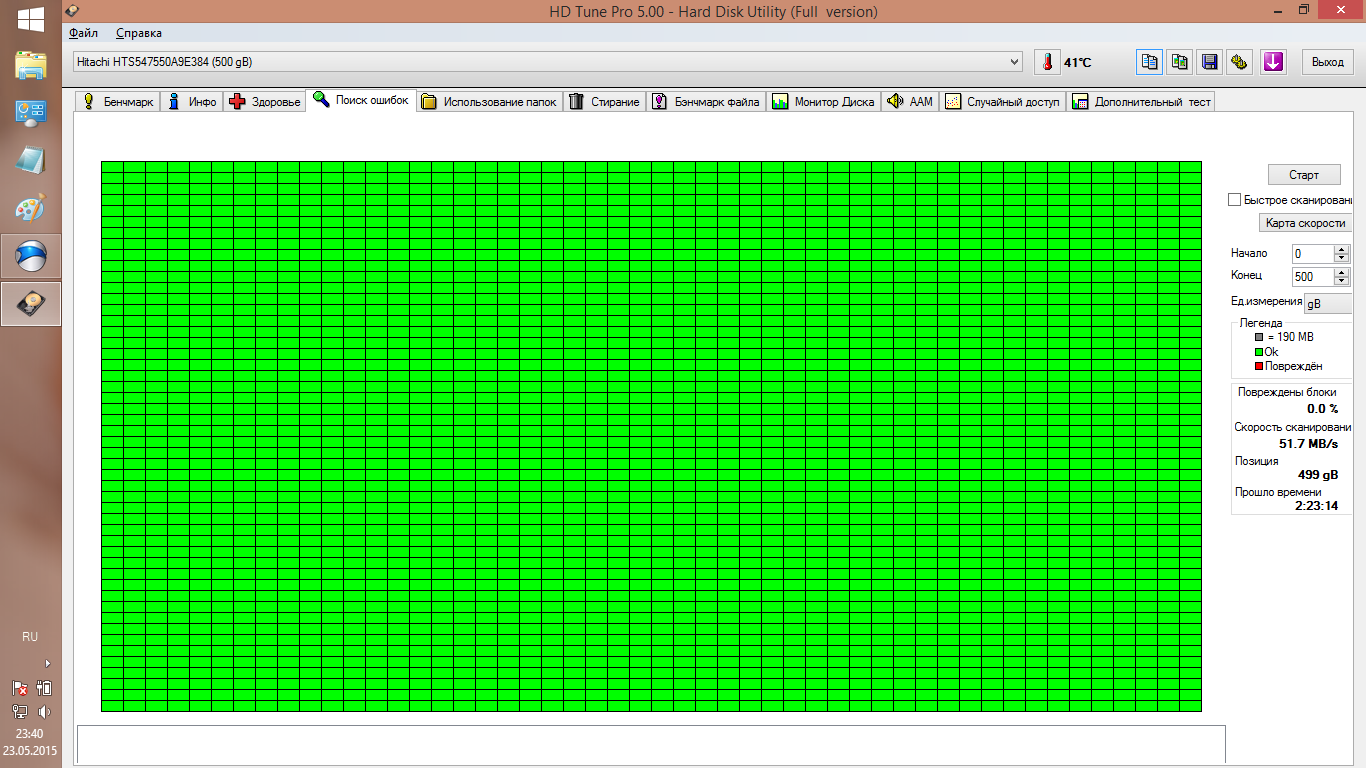1366x768 pixels.
Task: Decrease the Конец value
Action: point(1342,281)
